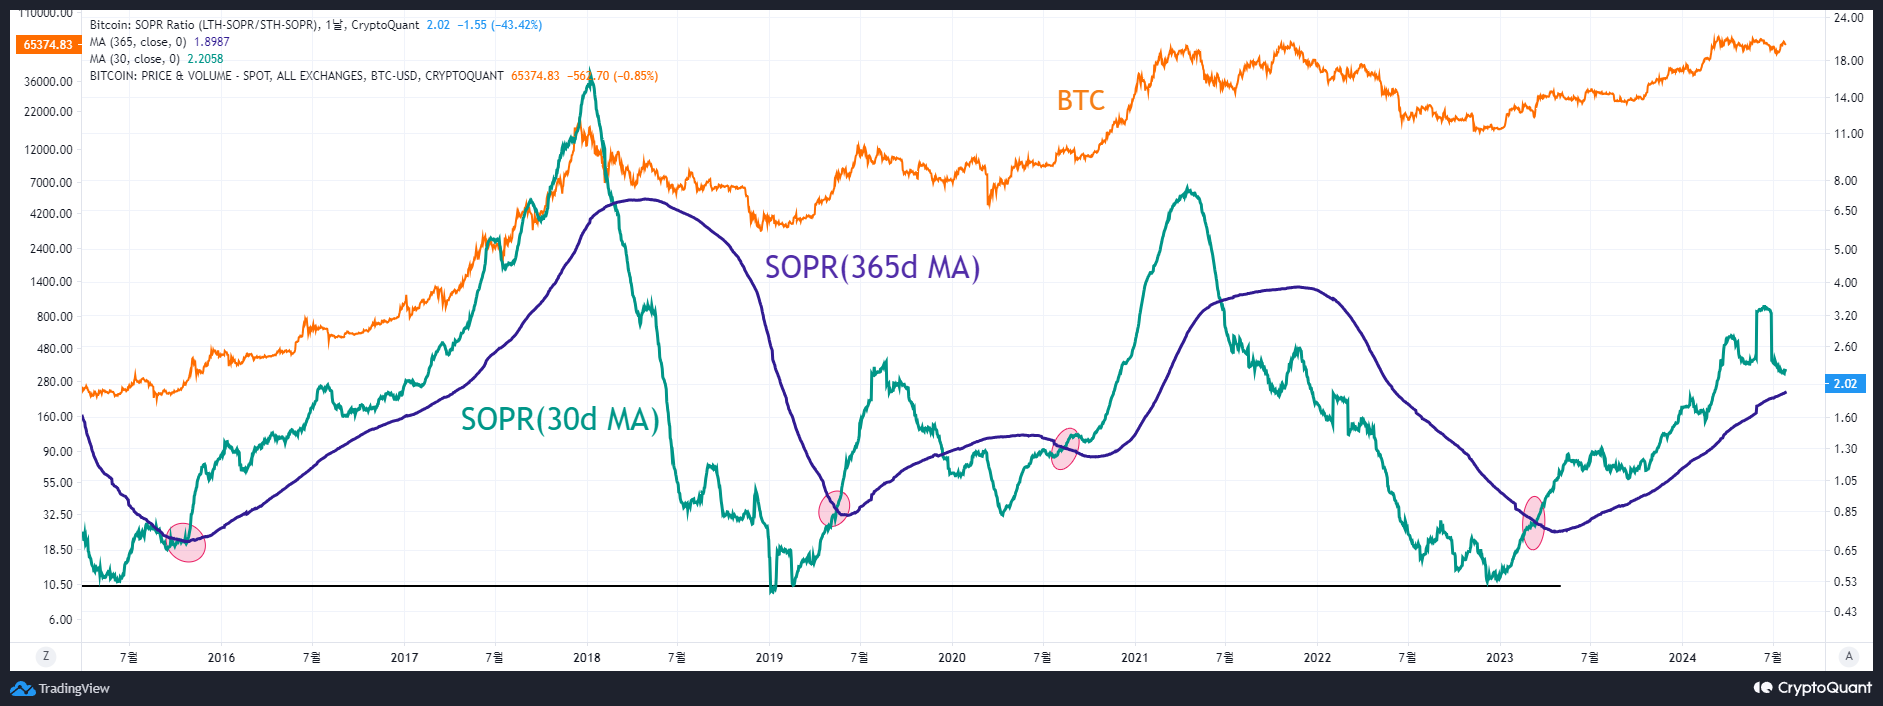1883x706 pixels.
Task: Select the SOPR(30d MA) text annotation
Action: [x=560, y=419]
